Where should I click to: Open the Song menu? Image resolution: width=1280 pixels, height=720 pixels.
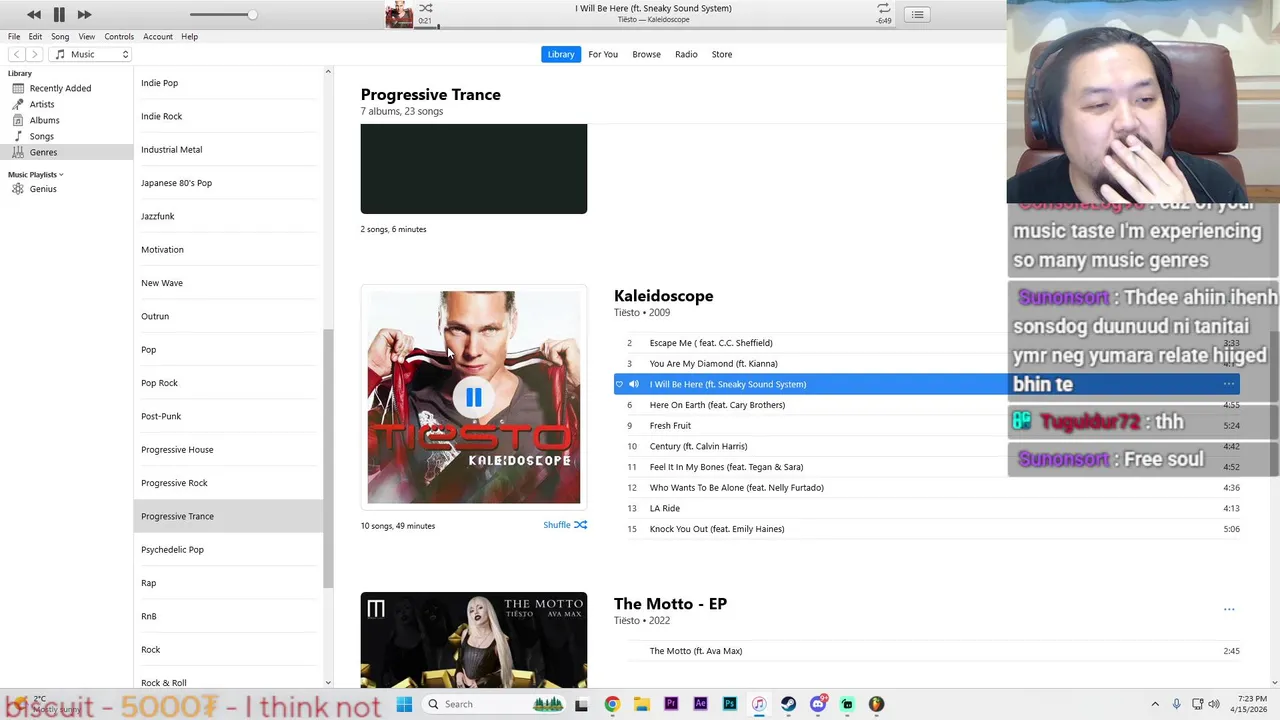[x=60, y=36]
